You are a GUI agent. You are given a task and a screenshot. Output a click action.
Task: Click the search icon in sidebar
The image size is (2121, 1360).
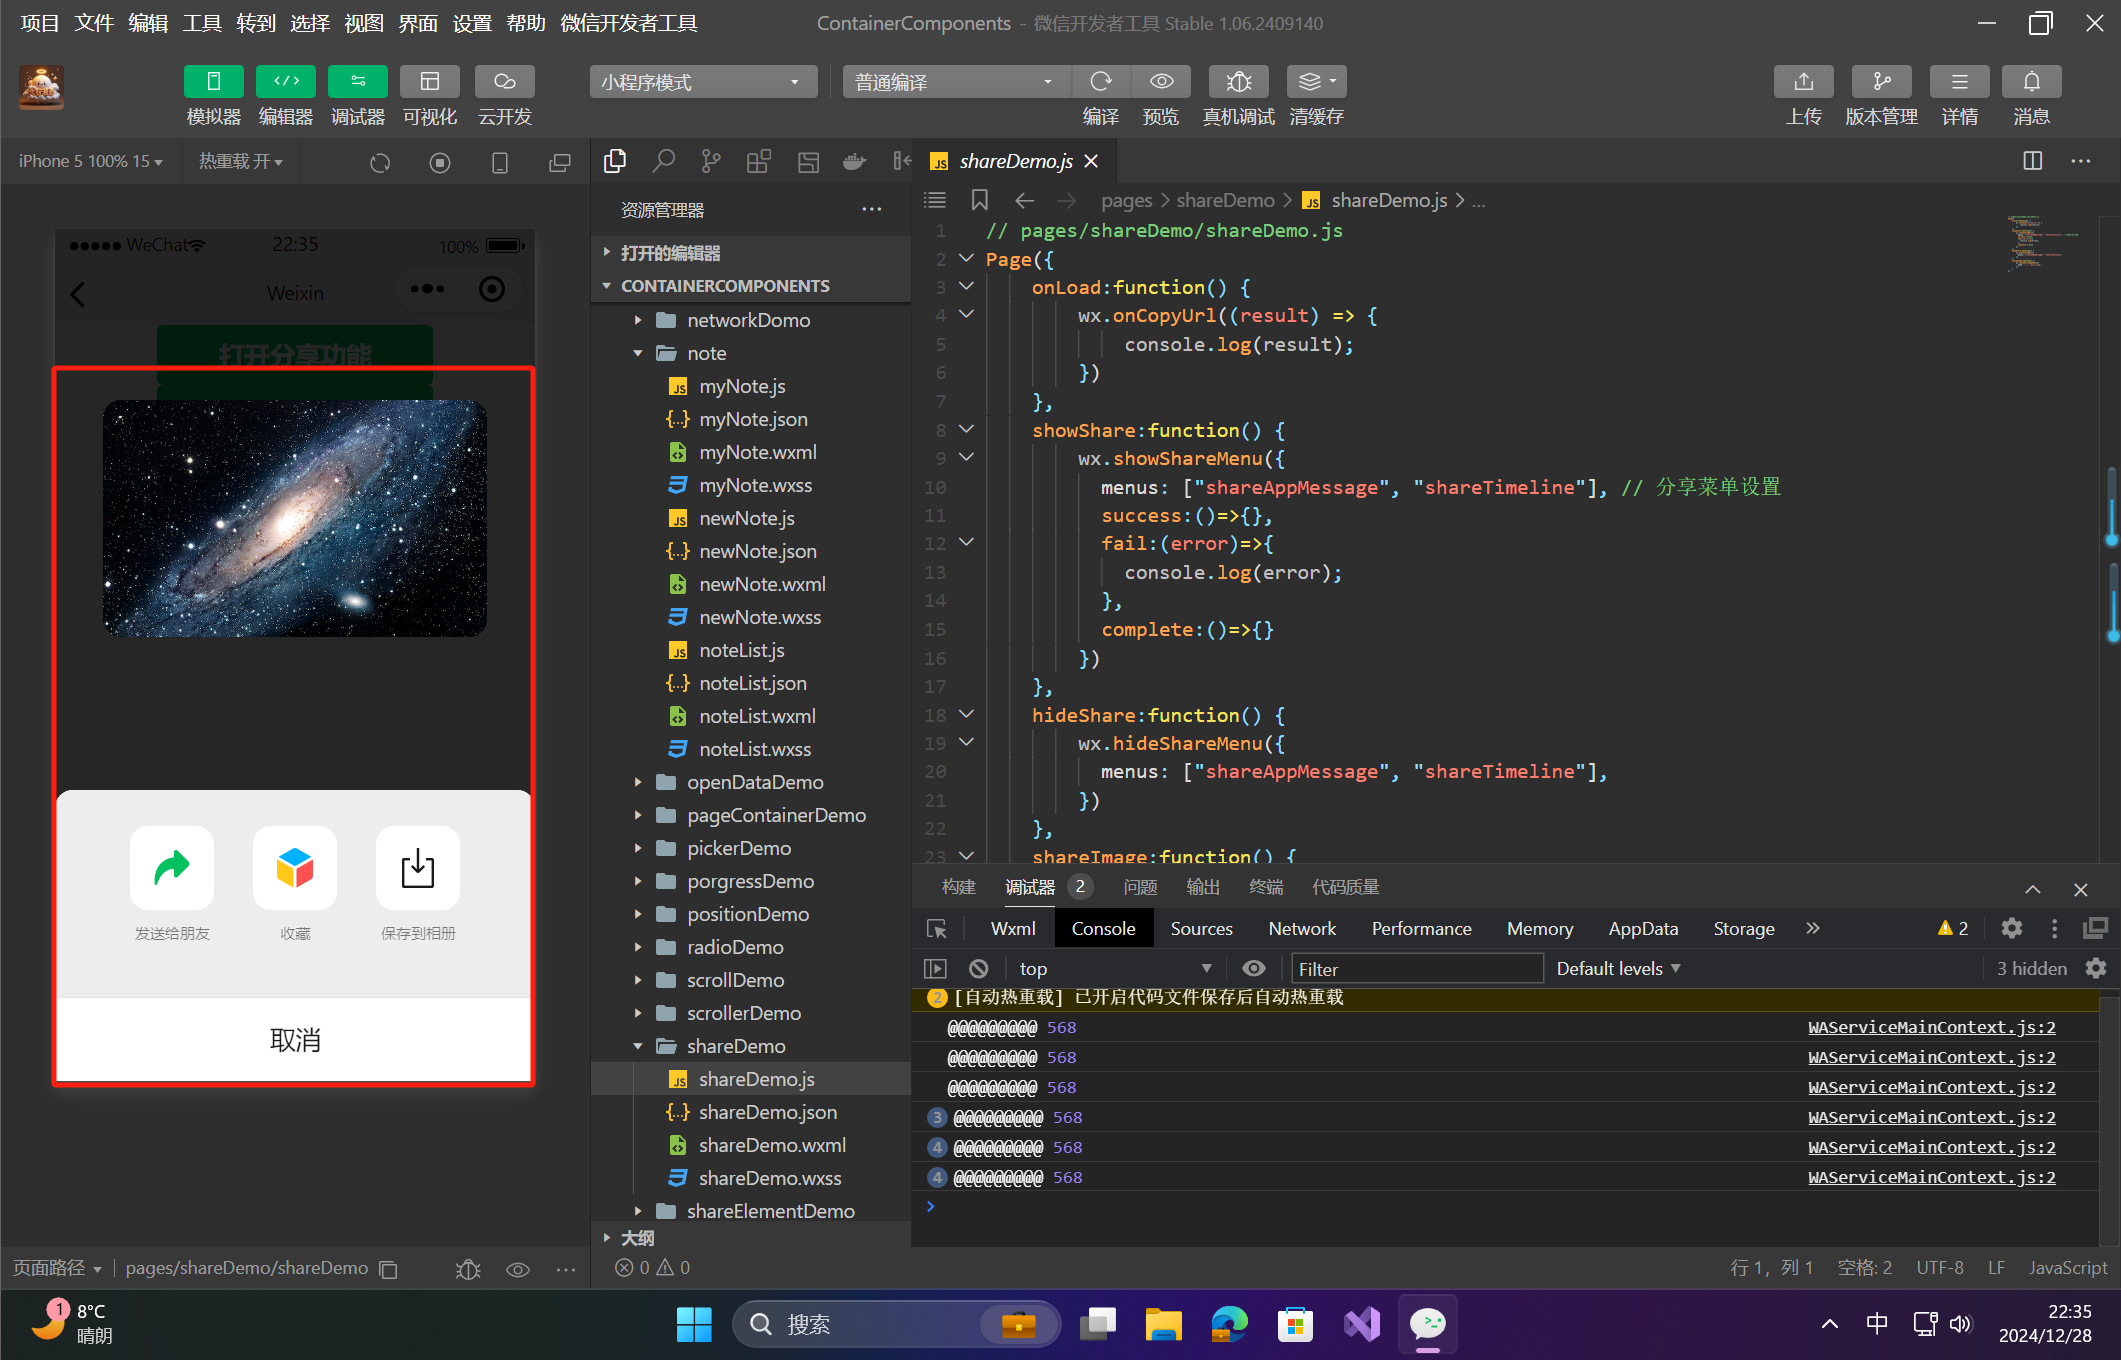tap(663, 161)
